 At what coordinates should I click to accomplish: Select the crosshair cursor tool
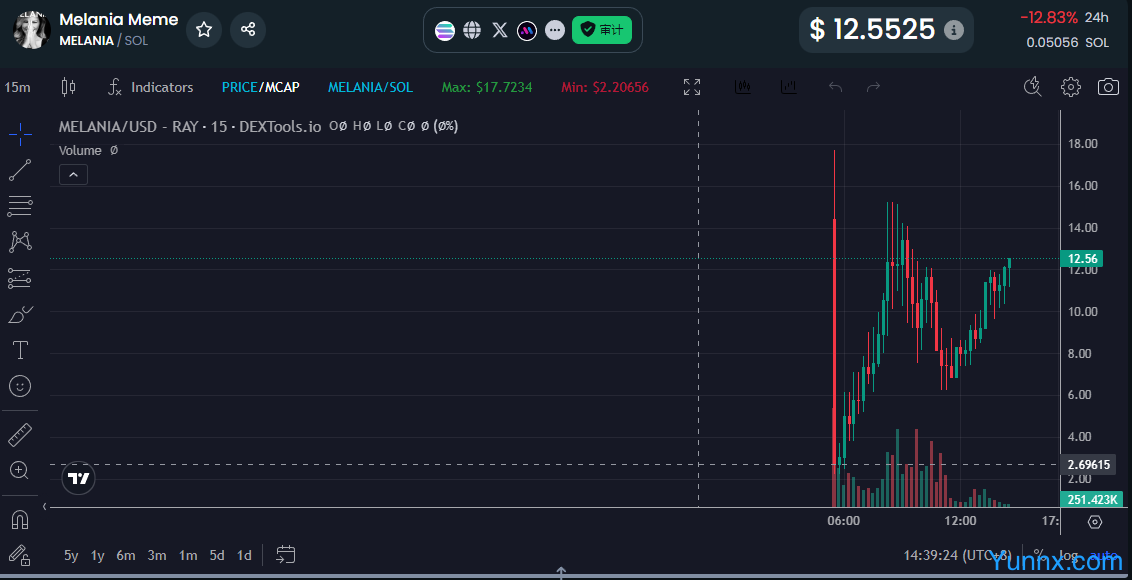coord(20,133)
